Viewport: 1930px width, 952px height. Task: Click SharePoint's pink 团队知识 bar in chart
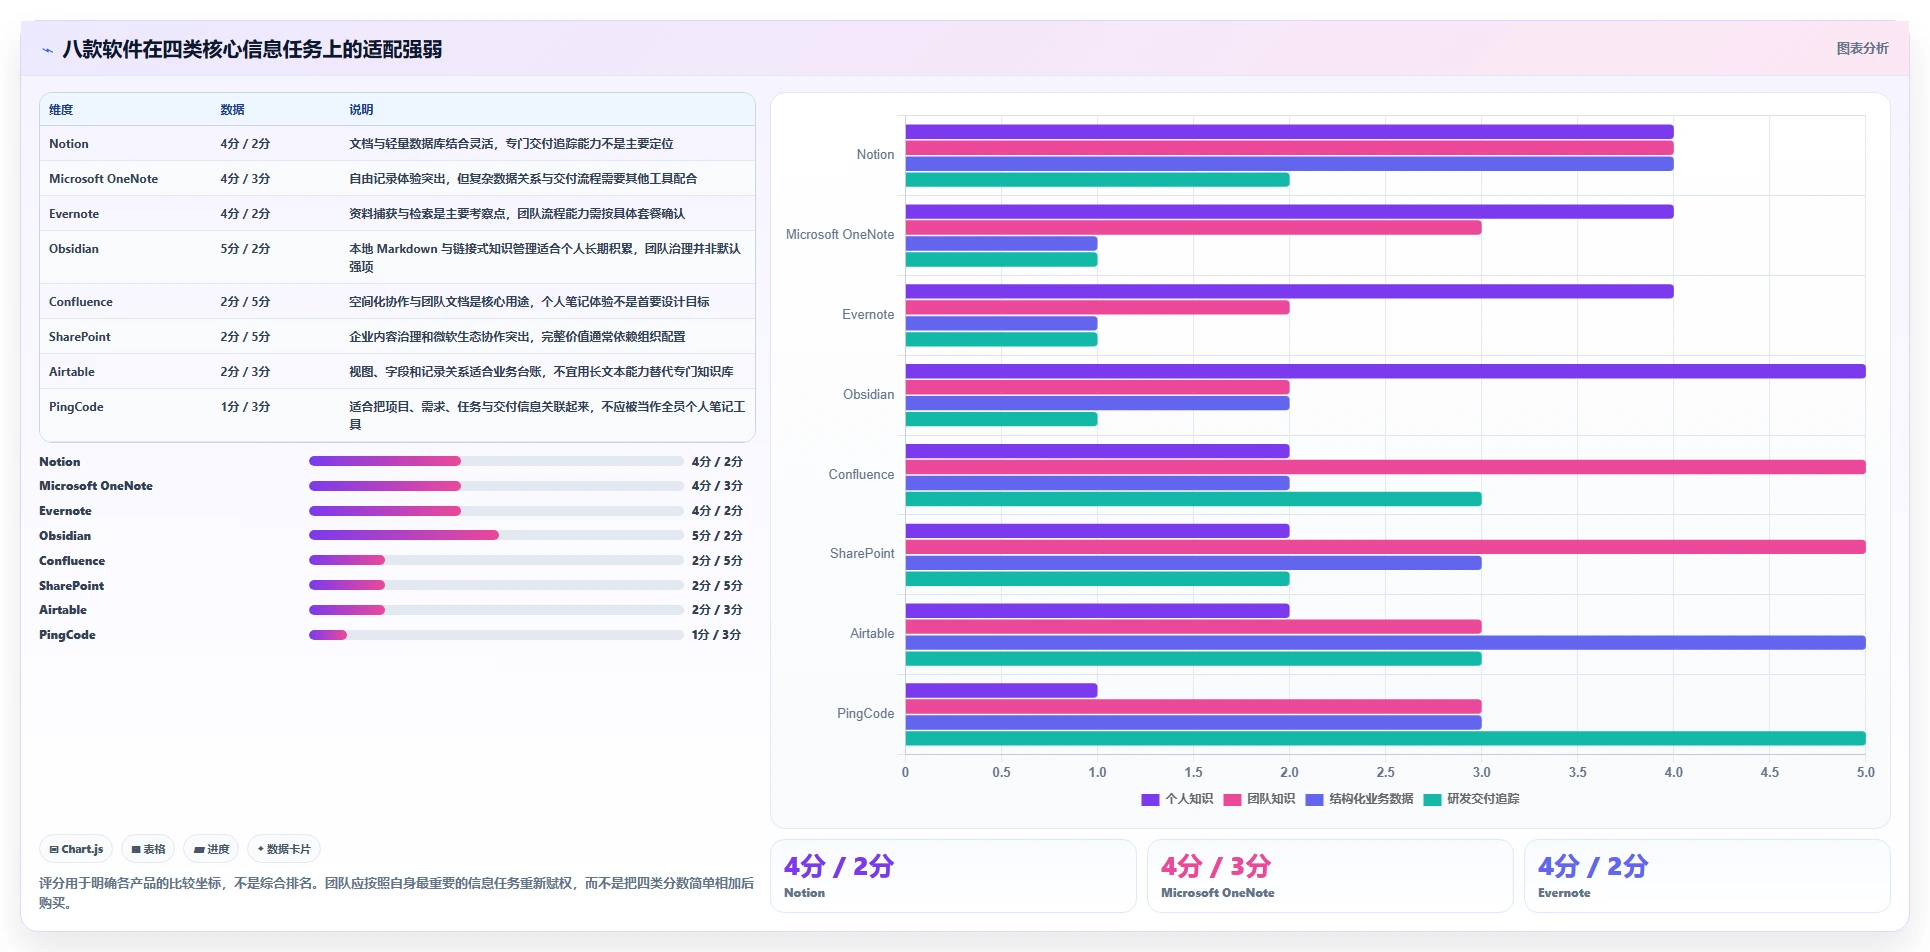(x=1385, y=547)
